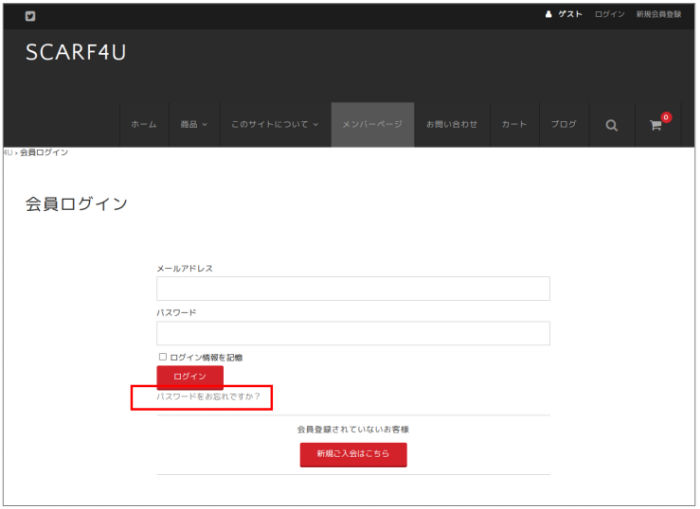Click the 会員ログイン page heading
Screen dimensions: 700x509
pyautogui.click(x=76, y=204)
